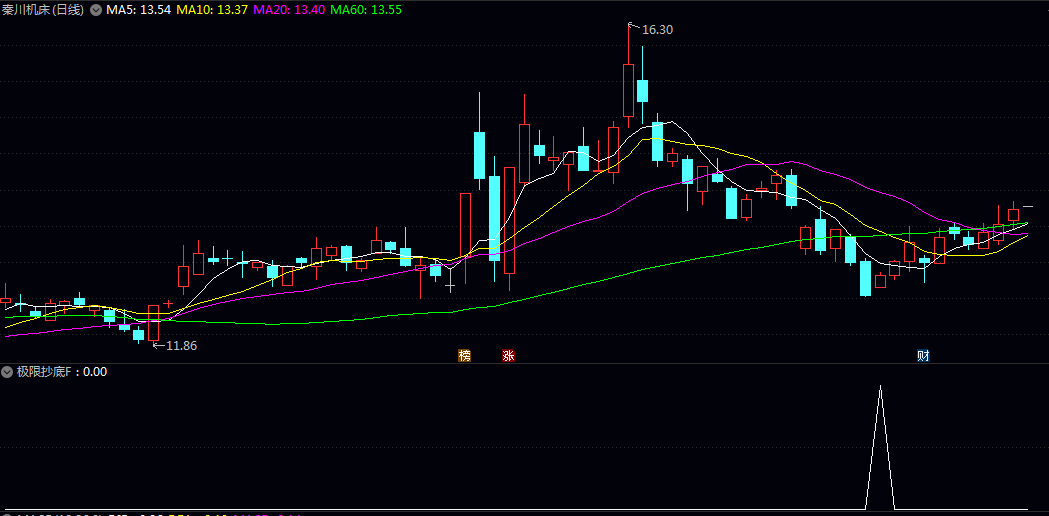Click the red candlestick at the 16.30 high
The image size is (1049, 516).
click(x=628, y=90)
